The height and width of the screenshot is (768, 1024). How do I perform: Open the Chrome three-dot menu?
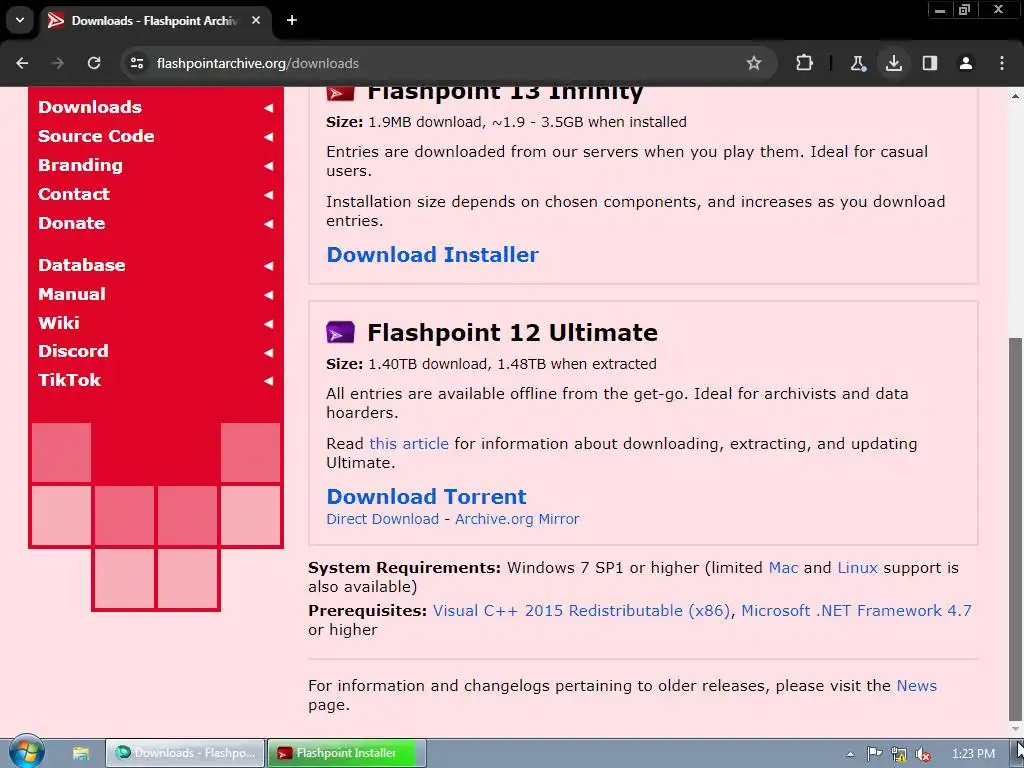1002,63
